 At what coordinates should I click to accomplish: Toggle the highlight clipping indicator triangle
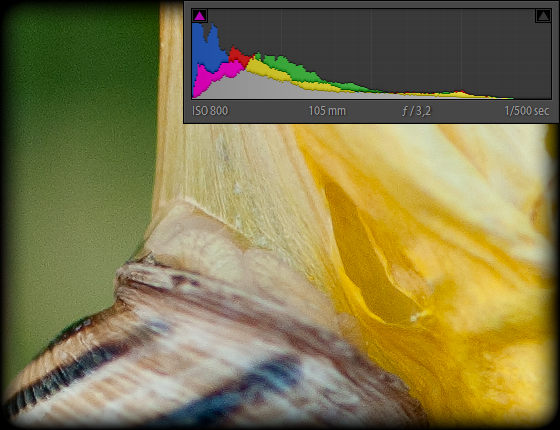point(543,16)
